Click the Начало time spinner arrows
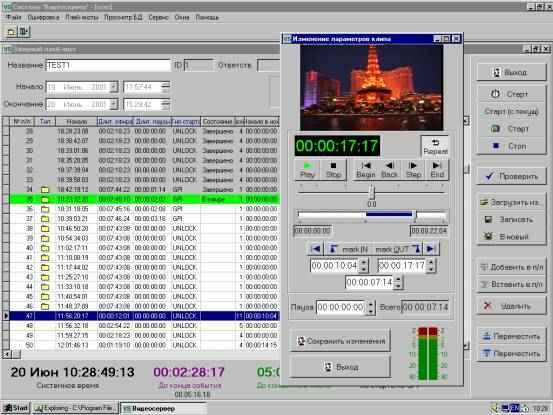This screenshot has height=415, width=553. (165, 87)
